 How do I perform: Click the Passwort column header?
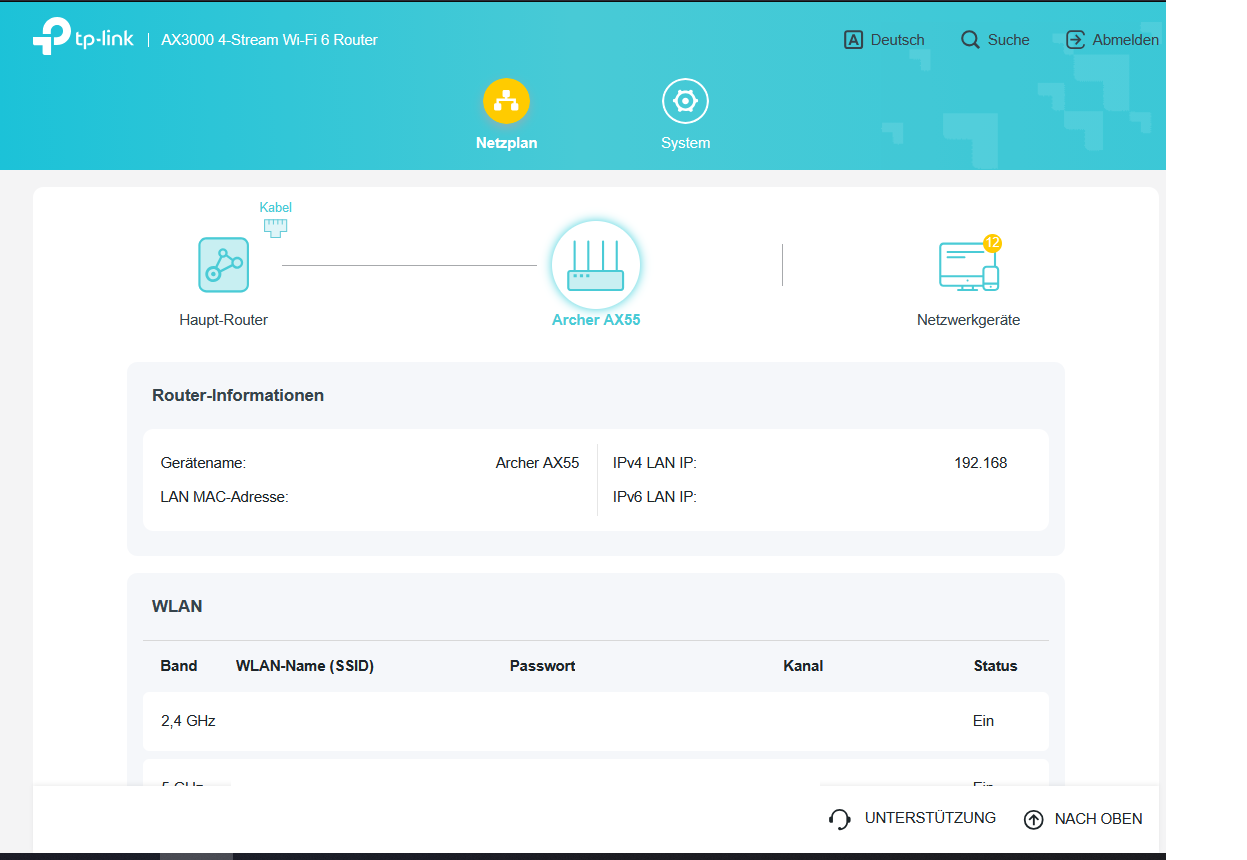click(542, 666)
